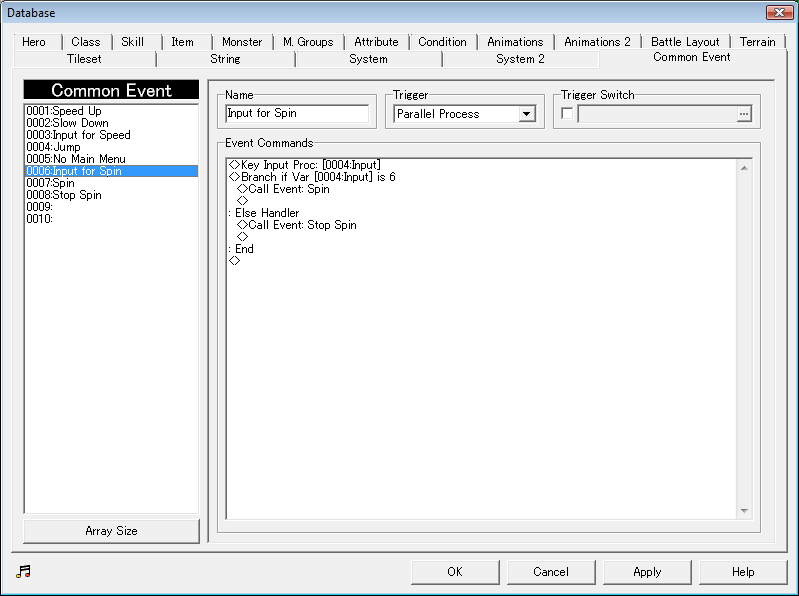This screenshot has height=596, width=799.
Task: Click scroll down arrow in Event Commands
Action: 743,511
